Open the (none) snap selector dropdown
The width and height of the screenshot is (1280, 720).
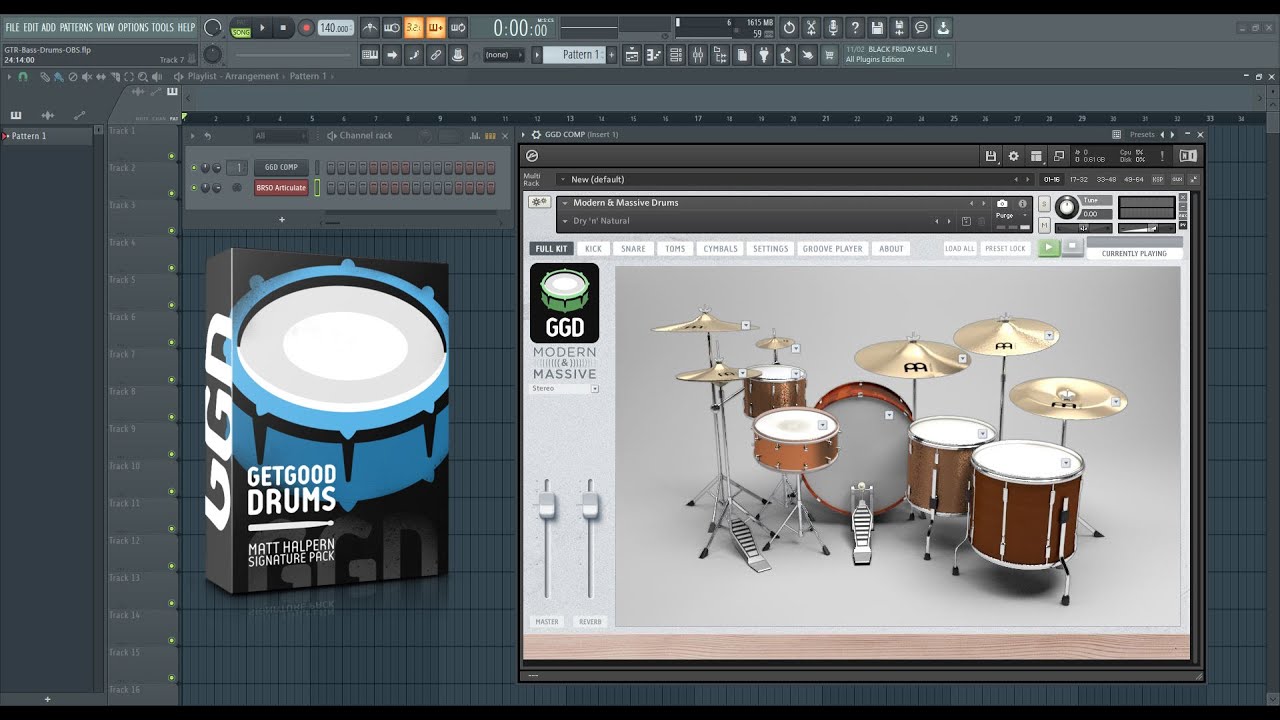click(x=504, y=55)
